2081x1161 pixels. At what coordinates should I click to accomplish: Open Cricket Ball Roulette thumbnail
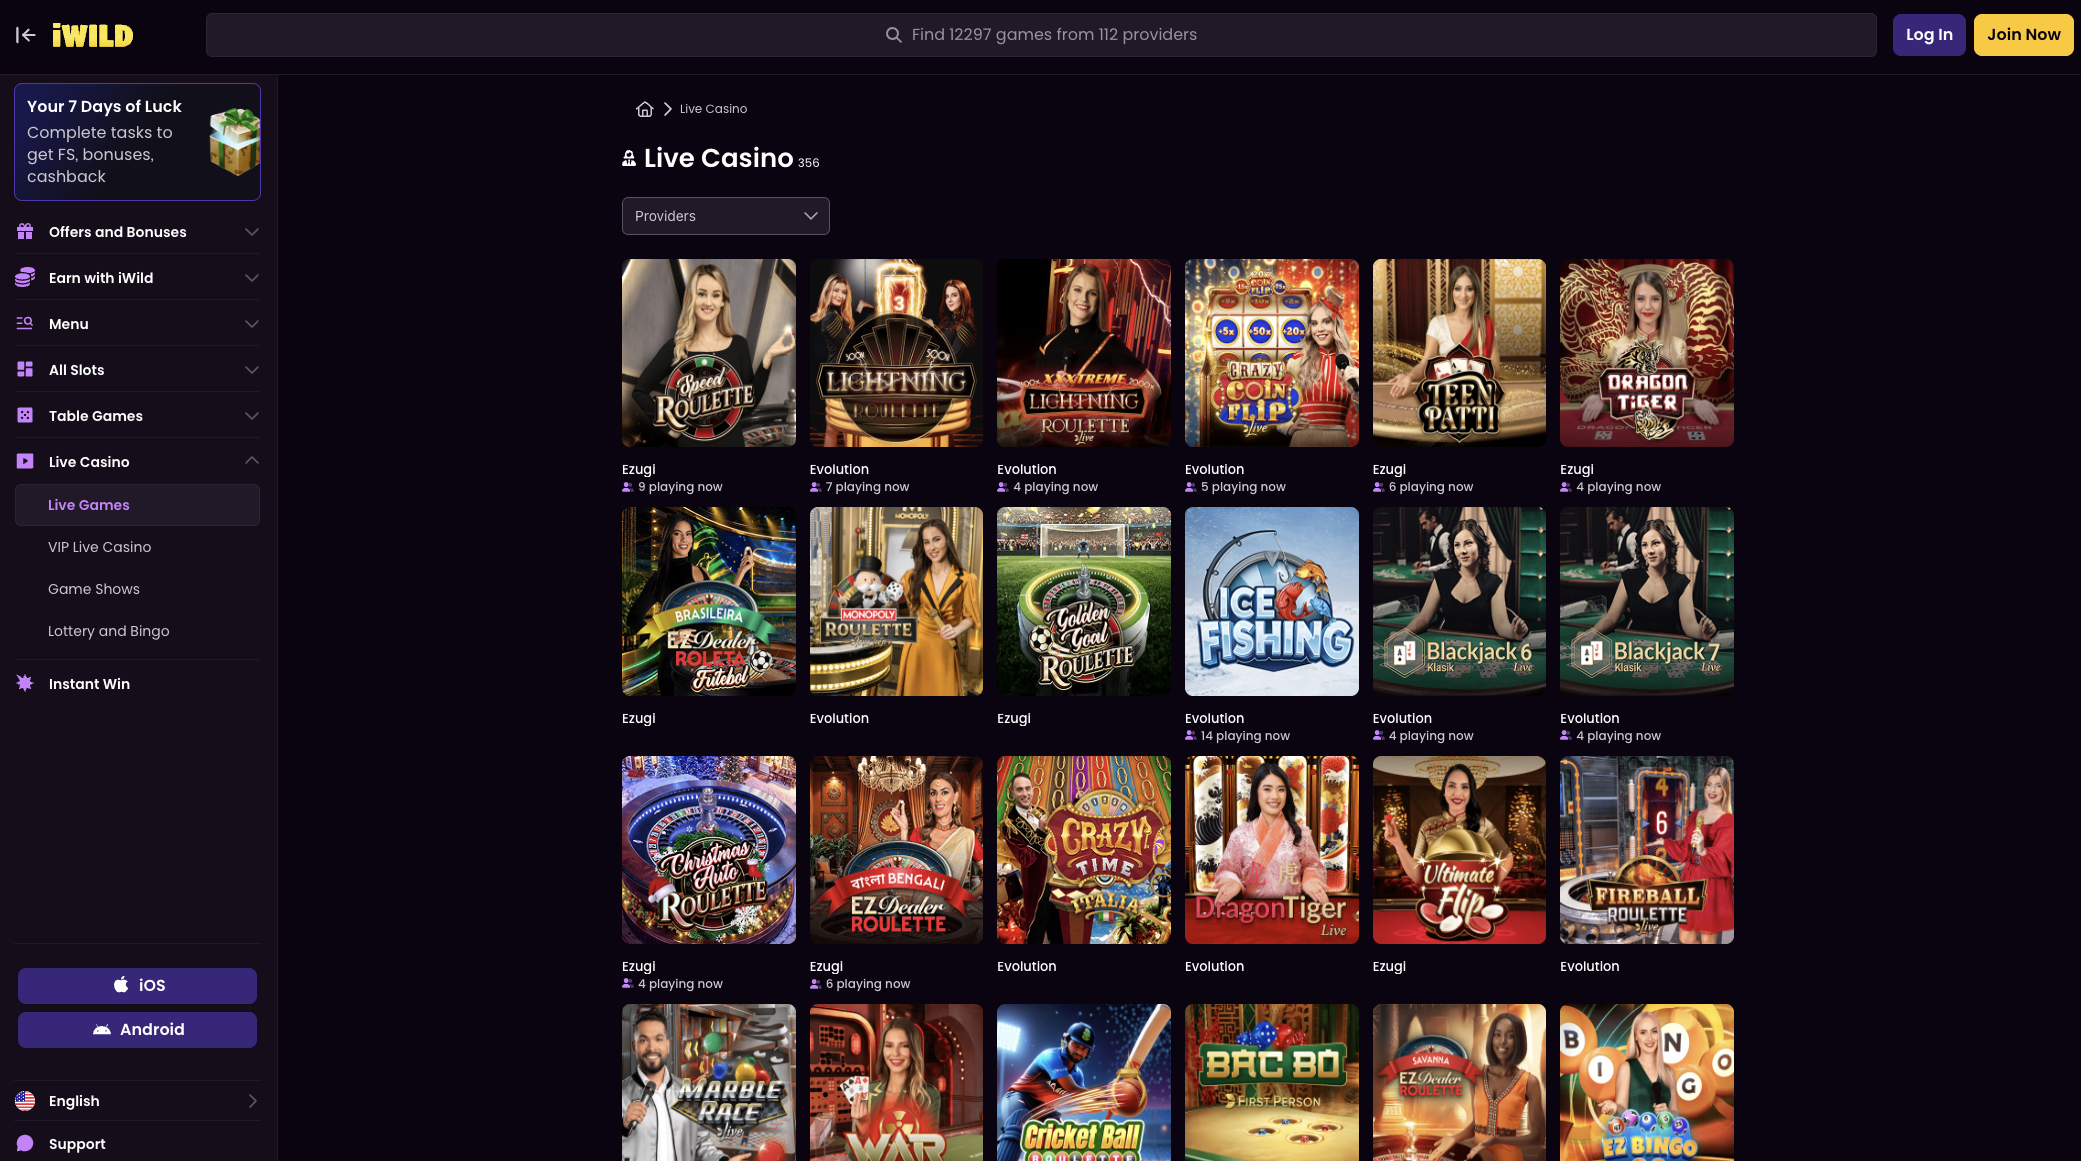pos(1084,1083)
